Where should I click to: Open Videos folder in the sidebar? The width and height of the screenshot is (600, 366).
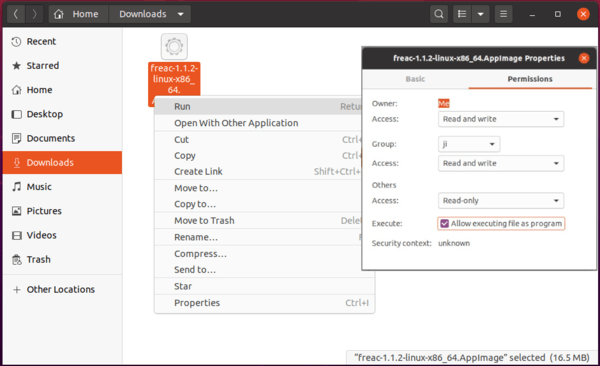[62, 235]
